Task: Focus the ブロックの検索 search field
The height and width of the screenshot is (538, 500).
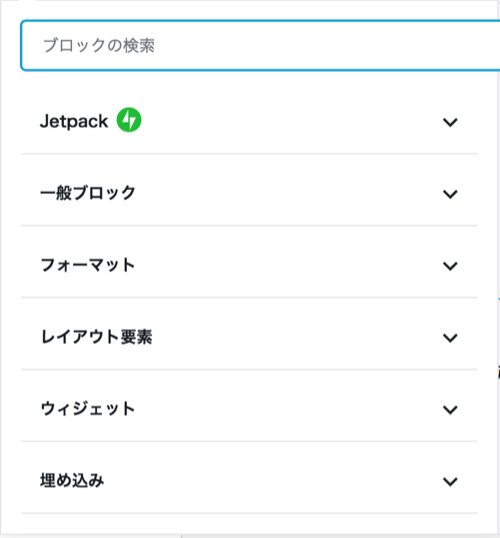Action: click(260, 46)
